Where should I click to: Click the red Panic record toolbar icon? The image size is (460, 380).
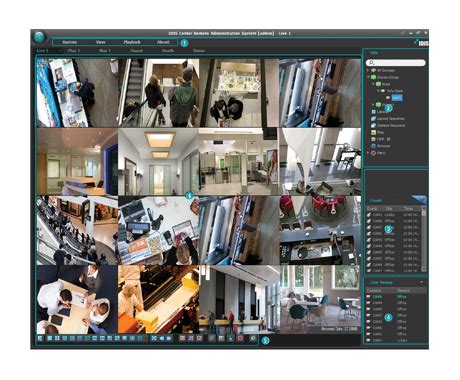(240, 338)
